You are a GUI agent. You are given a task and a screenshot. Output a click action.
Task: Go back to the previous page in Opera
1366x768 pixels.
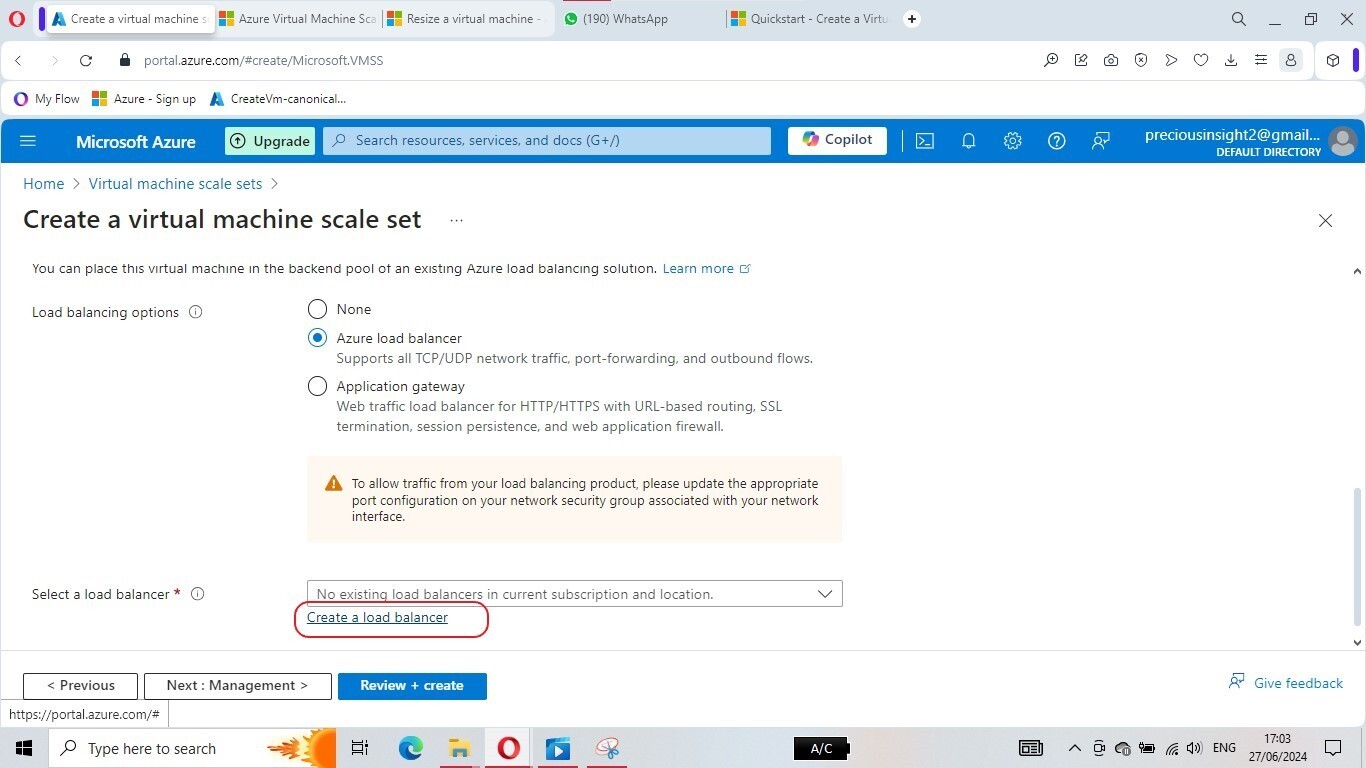[18, 60]
